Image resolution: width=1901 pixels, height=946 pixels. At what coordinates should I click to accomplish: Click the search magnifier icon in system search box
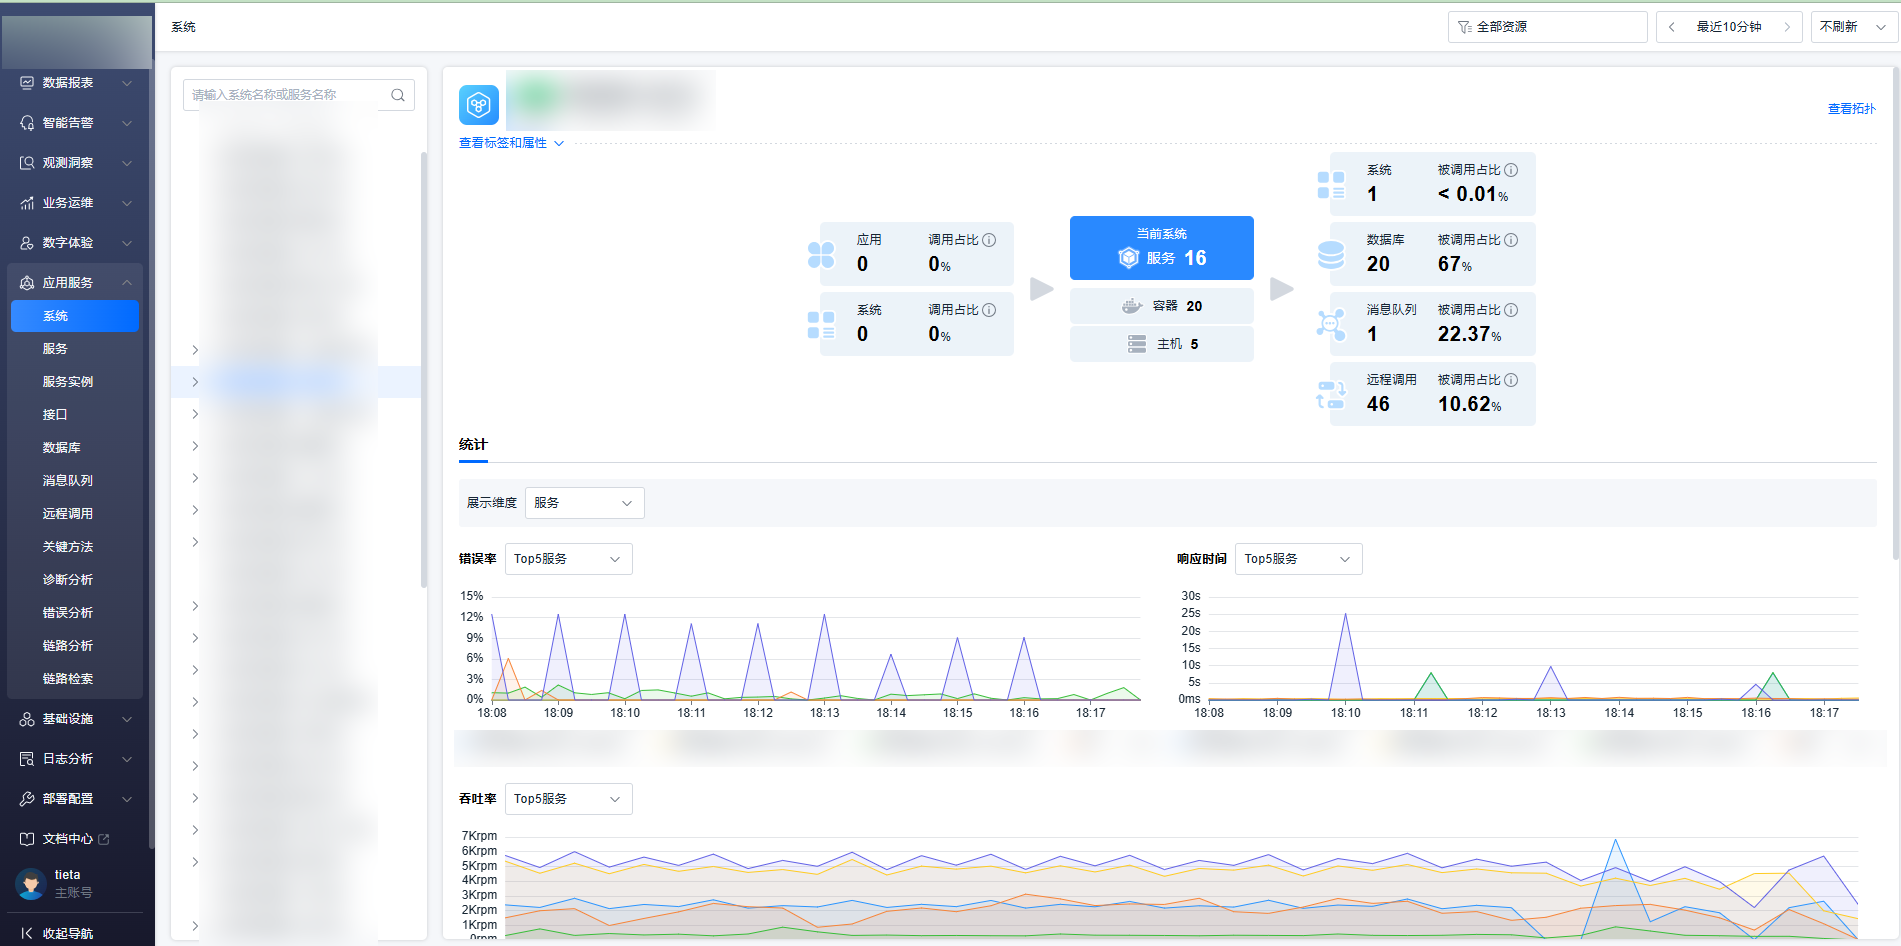(397, 95)
